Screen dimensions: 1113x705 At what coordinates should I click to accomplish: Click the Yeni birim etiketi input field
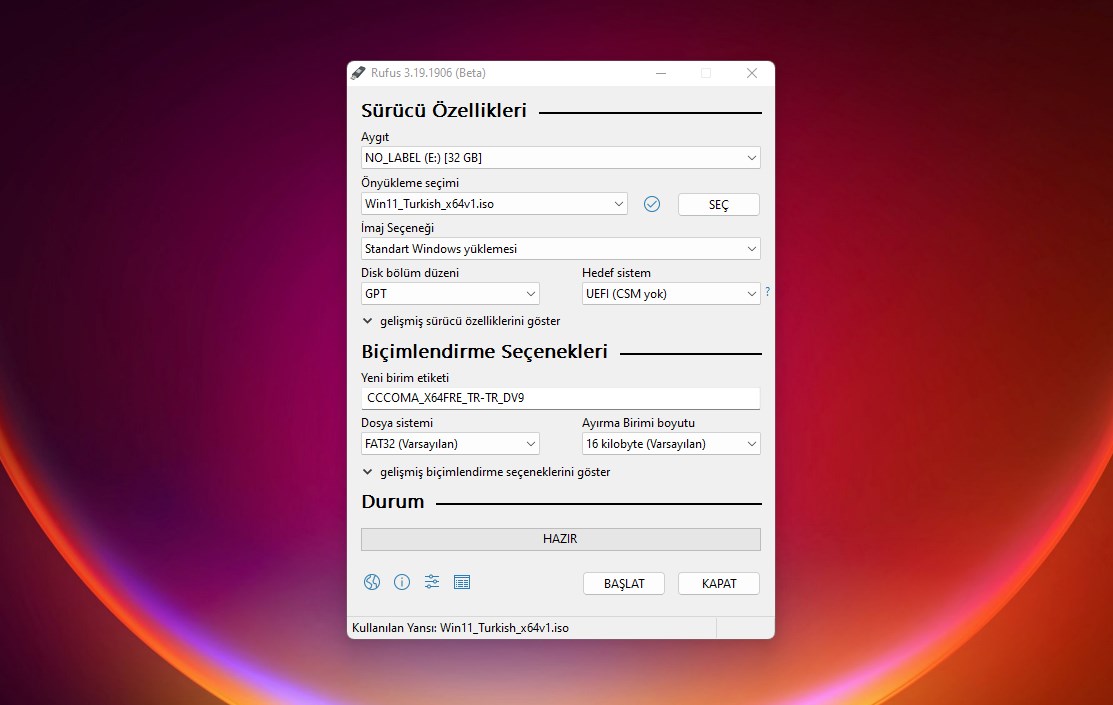561,398
